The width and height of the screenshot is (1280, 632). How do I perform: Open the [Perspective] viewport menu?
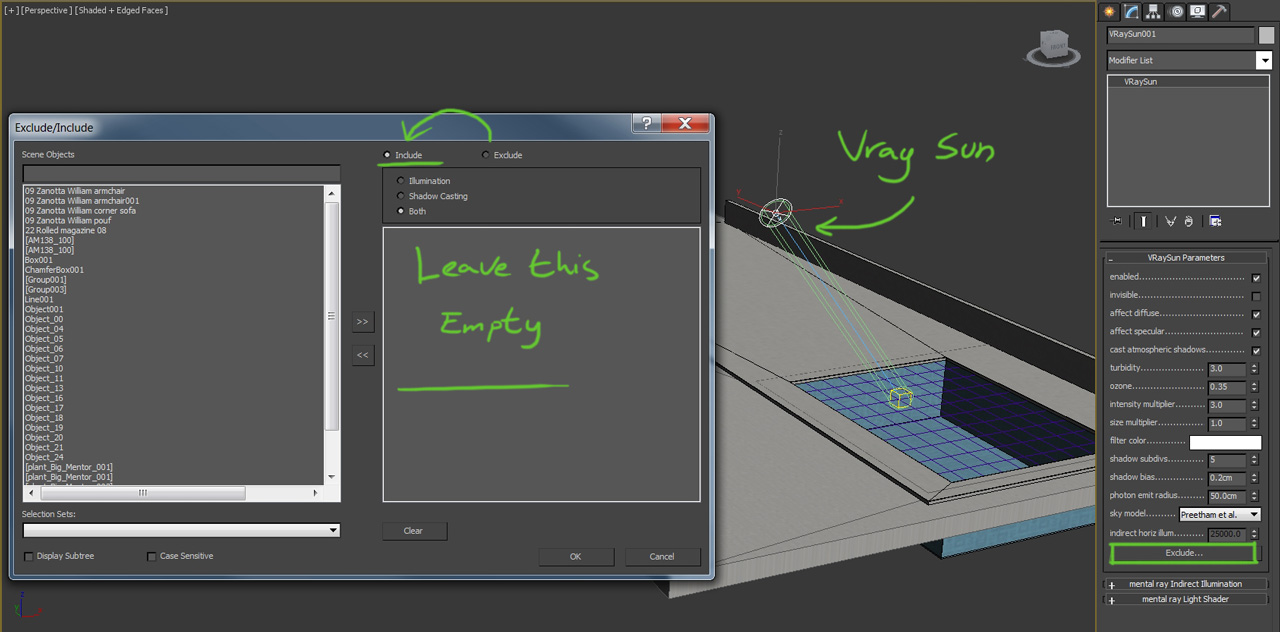coord(46,10)
